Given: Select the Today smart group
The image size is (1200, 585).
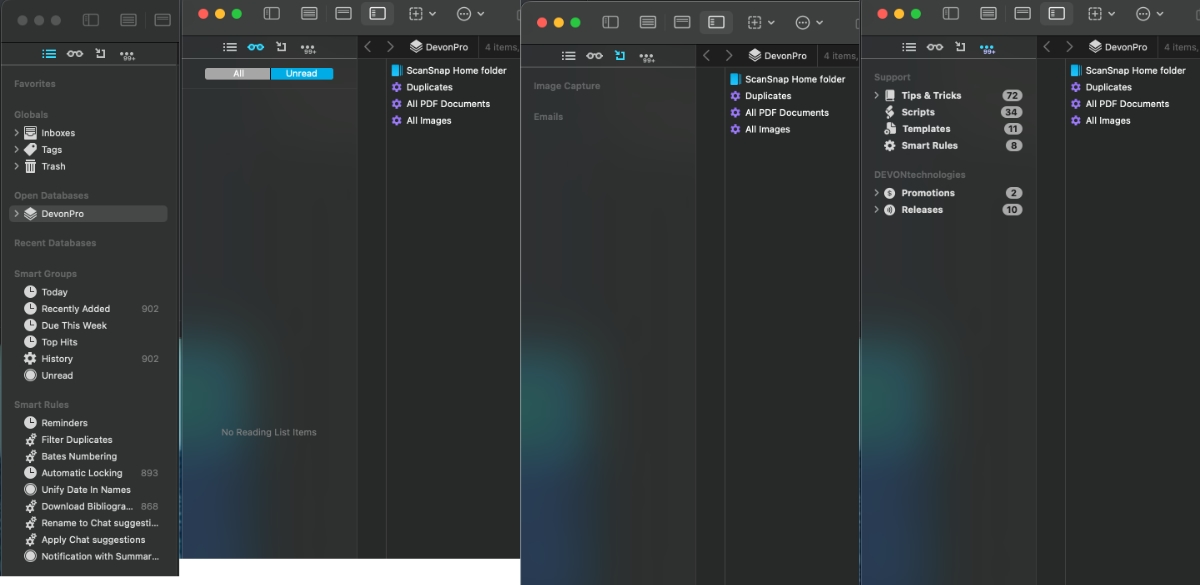Looking at the screenshot, I should 54,292.
